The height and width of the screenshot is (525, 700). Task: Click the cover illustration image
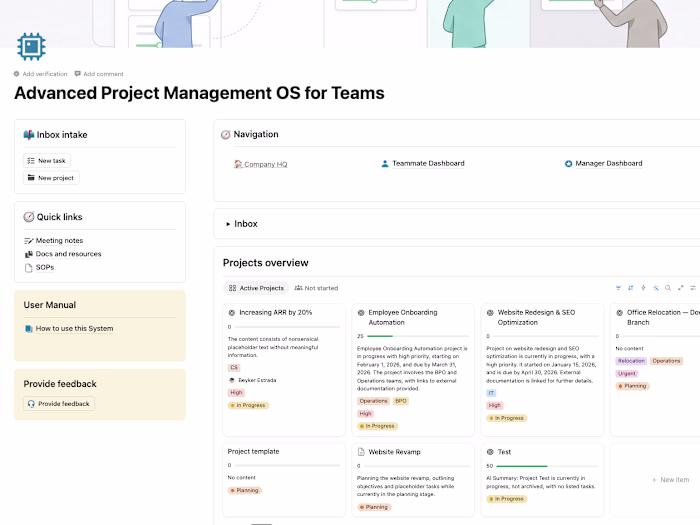(350, 24)
